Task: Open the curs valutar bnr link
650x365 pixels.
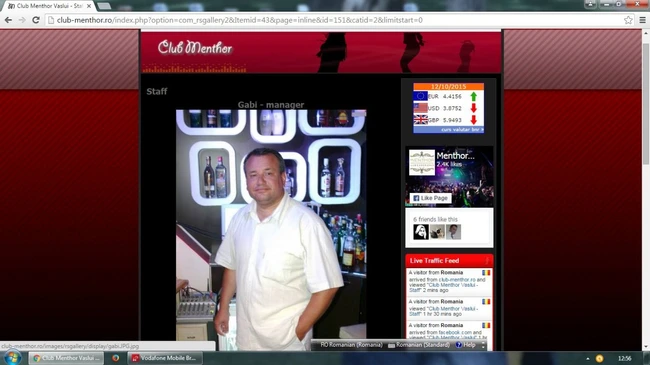Action: 462,130
